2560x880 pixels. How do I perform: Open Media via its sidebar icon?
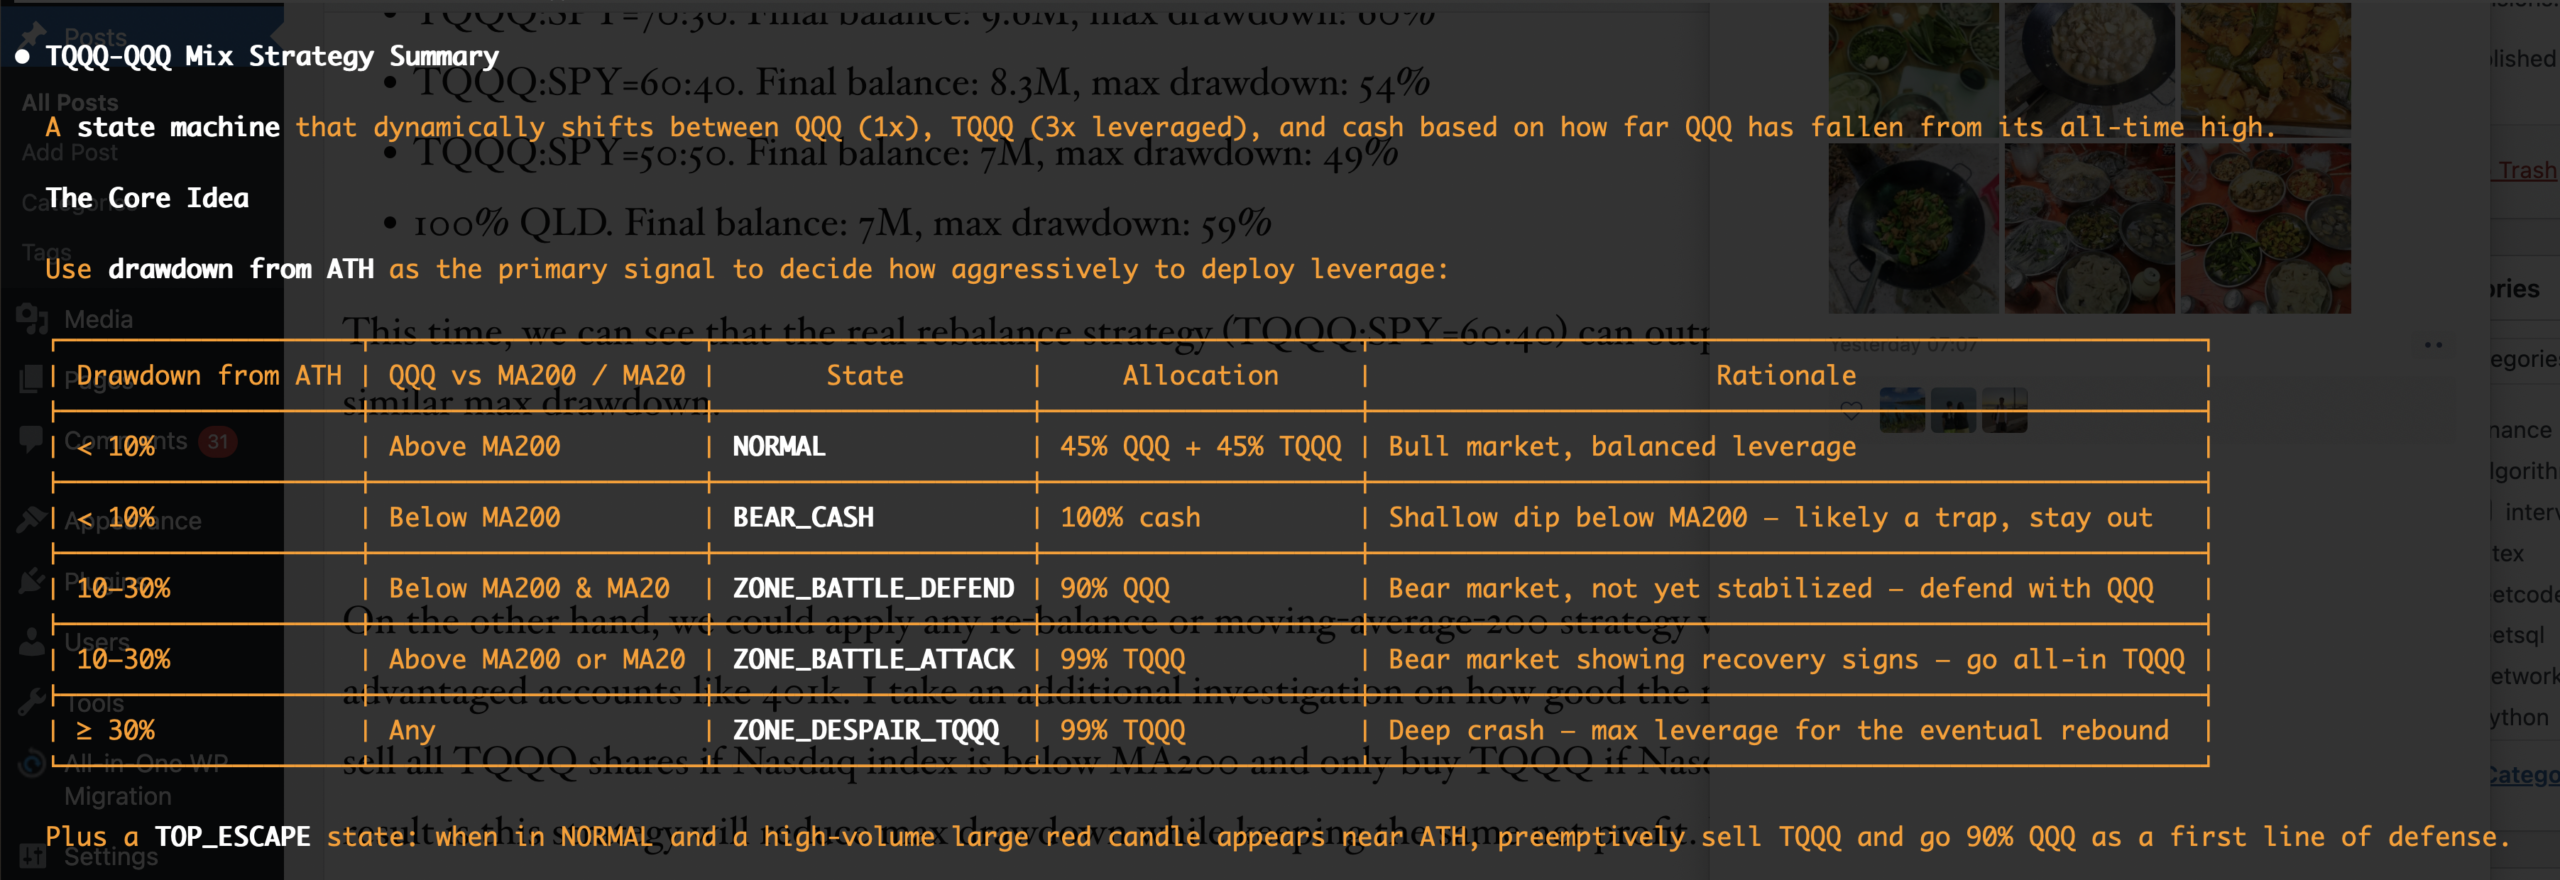(32, 319)
